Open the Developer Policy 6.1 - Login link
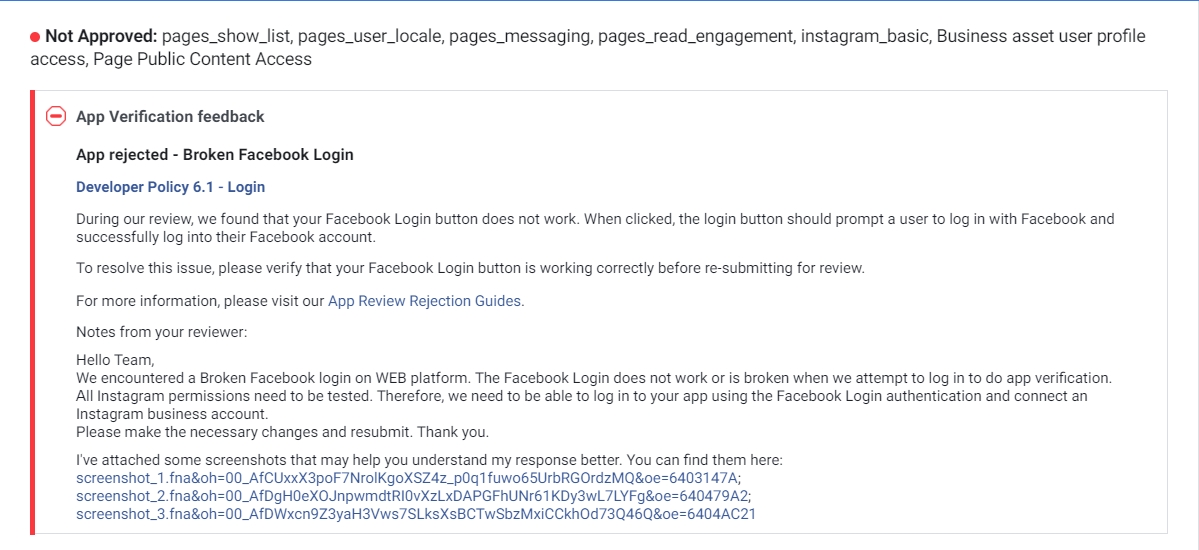 click(170, 187)
